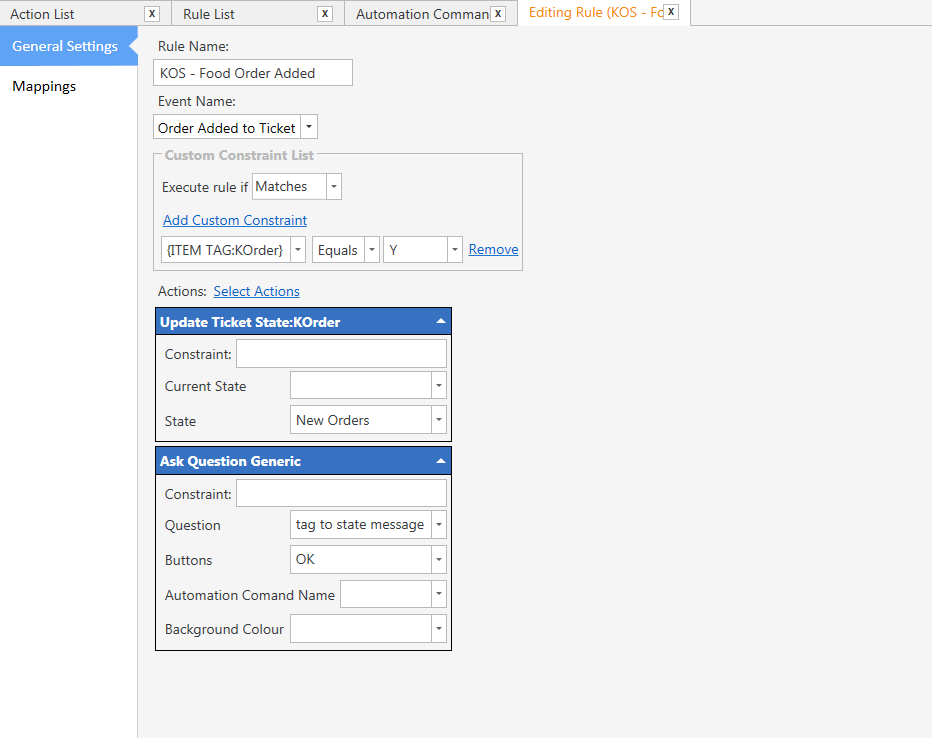932x738 pixels.
Task: Open the {ITEM TAG:KOrder} constraint dropdown
Action: click(297, 250)
